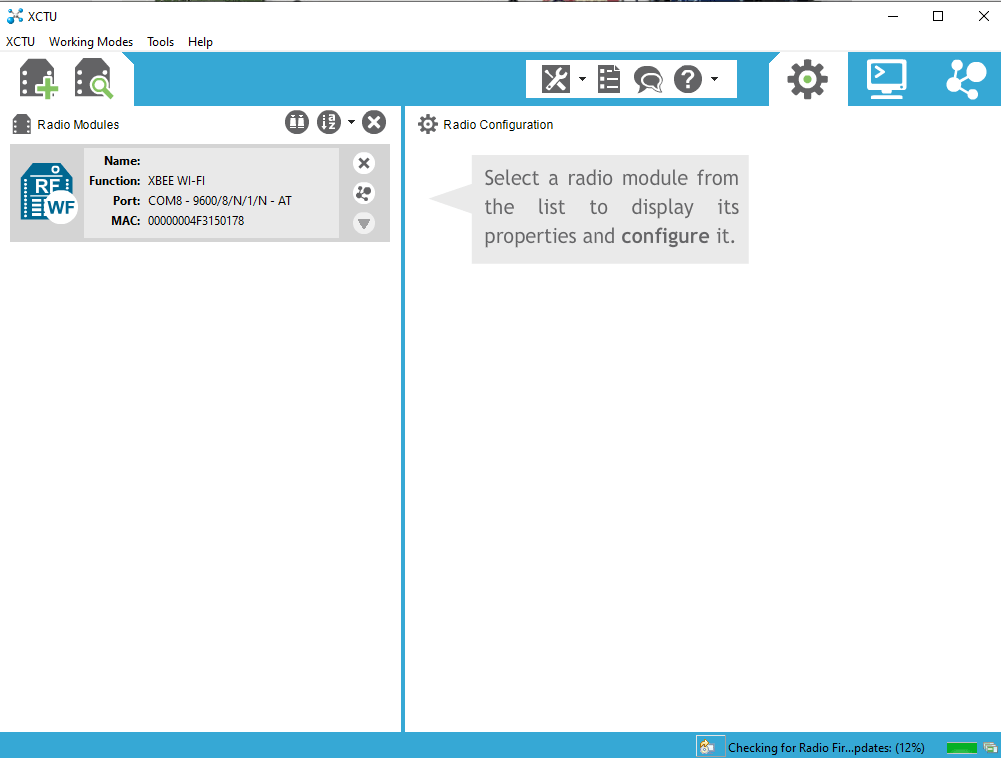Open the XCTU menu
This screenshot has width=1001, height=758.
click(x=20, y=42)
